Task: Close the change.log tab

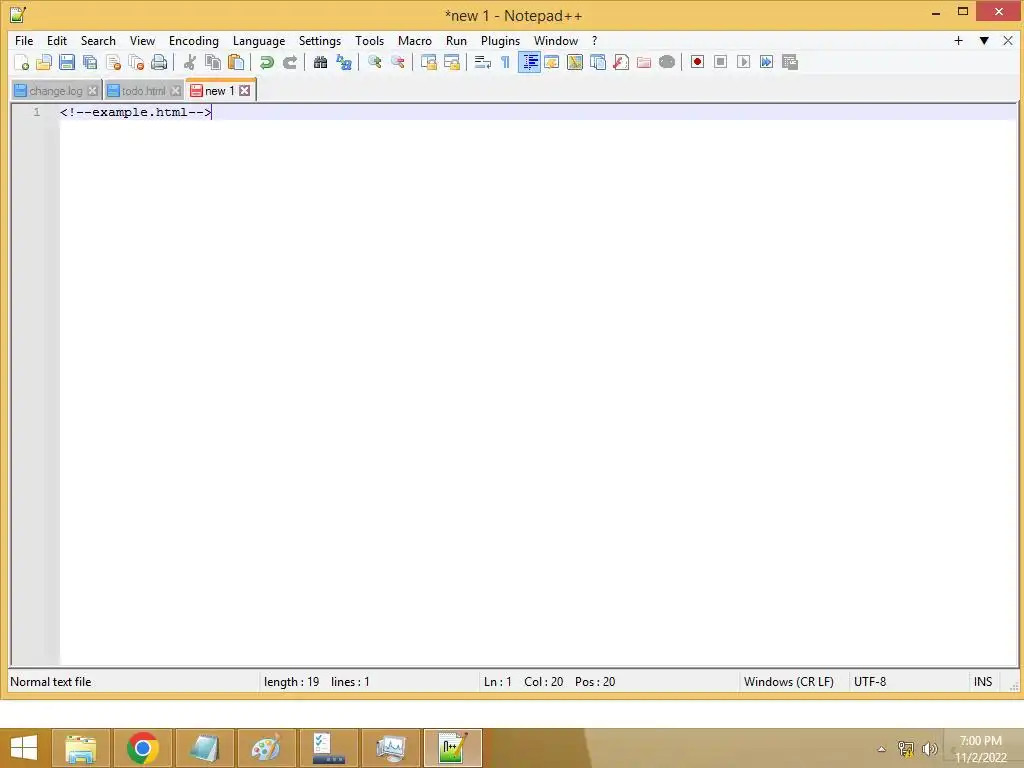Action: point(93,91)
